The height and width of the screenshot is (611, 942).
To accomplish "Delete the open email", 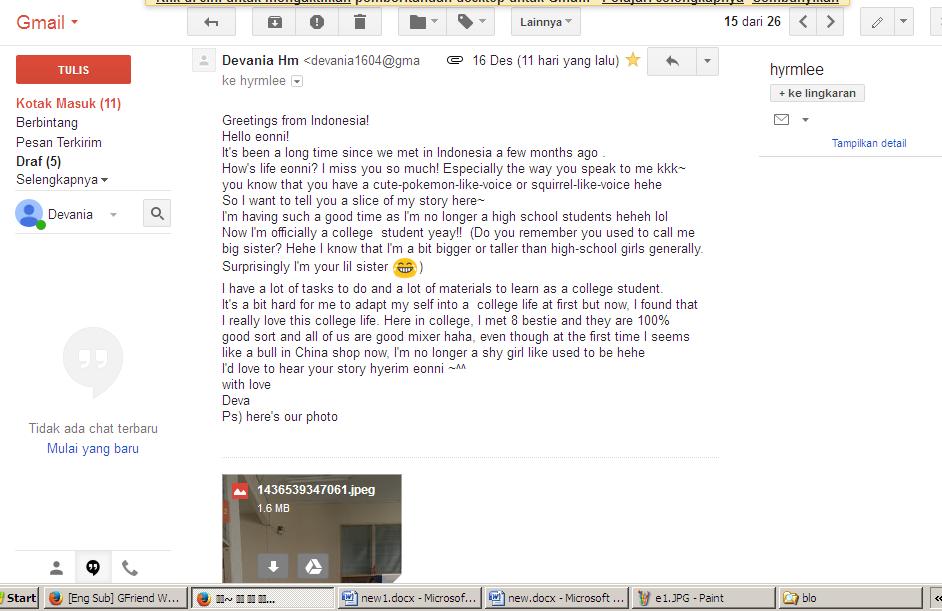I will tap(360, 22).
